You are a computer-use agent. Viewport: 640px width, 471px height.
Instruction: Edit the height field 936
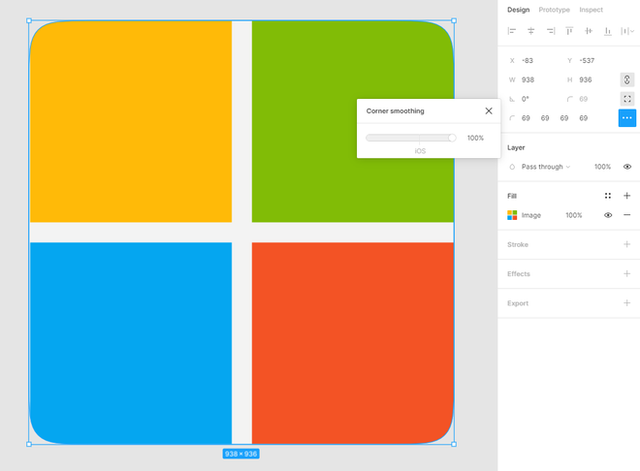coord(585,80)
